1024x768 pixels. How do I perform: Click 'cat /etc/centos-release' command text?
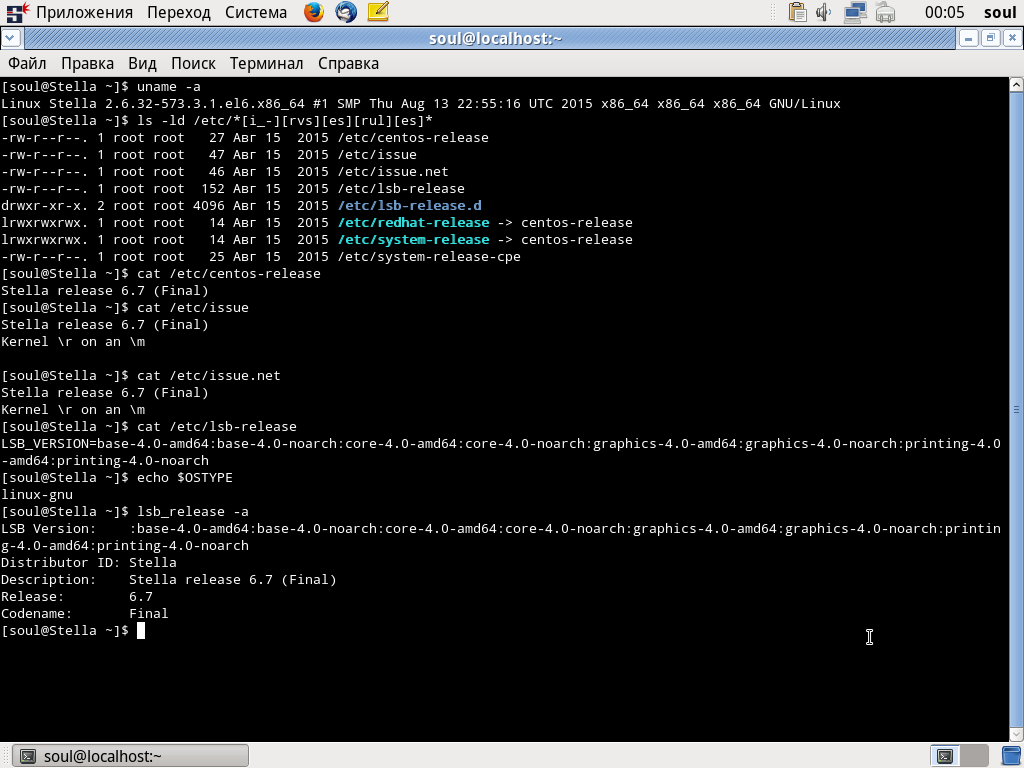pyautogui.click(x=229, y=274)
